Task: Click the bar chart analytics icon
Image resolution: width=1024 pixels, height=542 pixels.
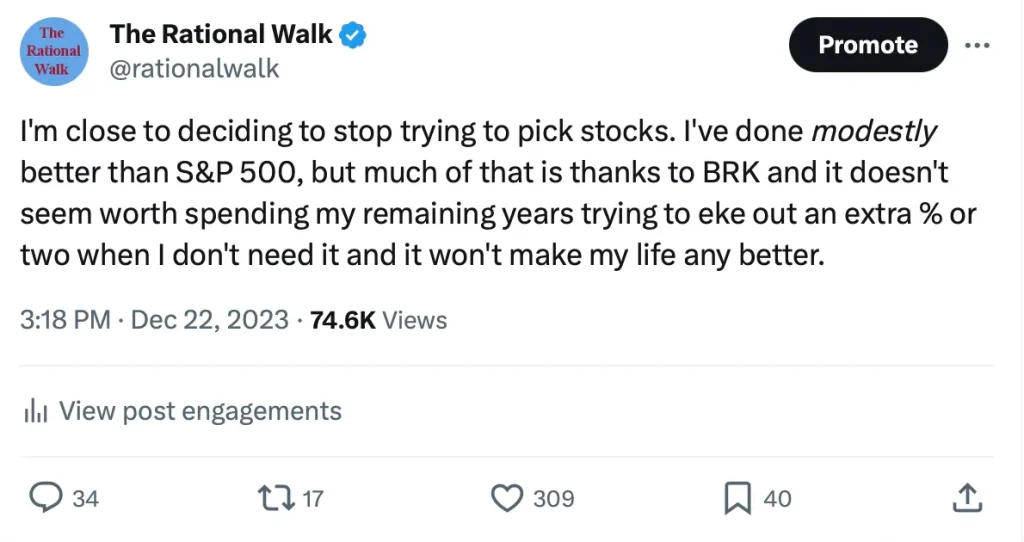Action: [36, 411]
